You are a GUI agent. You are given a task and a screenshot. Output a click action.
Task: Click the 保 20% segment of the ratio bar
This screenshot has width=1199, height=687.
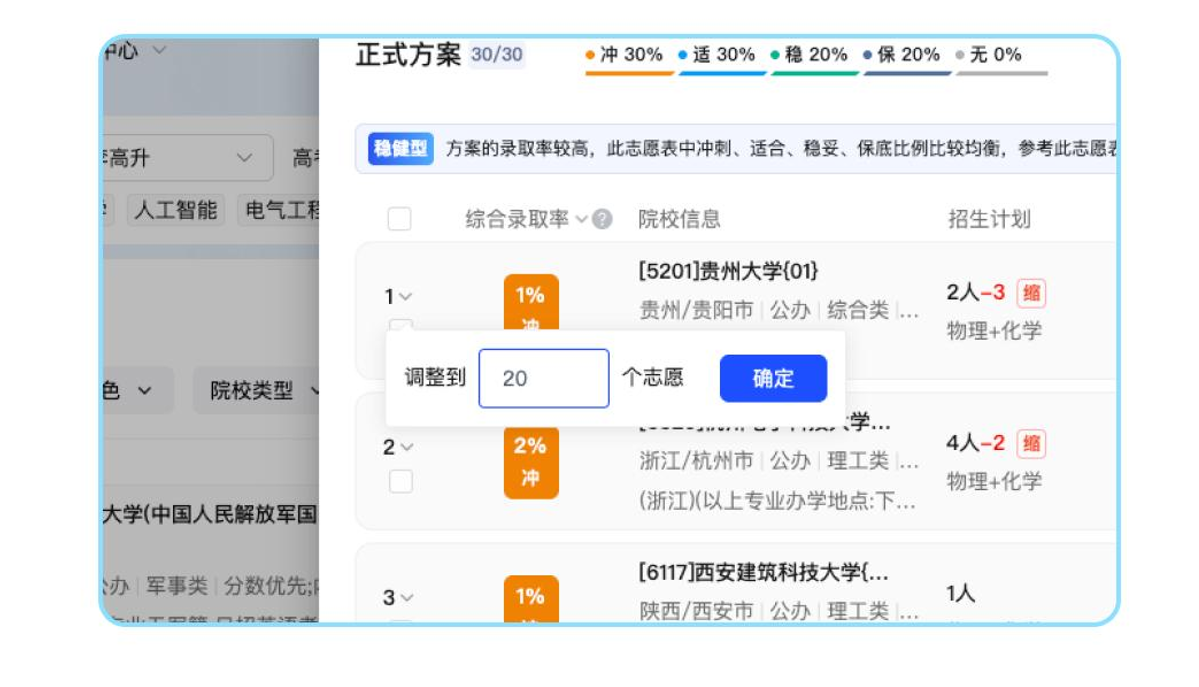pyautogui.click(x=907, y=72)
